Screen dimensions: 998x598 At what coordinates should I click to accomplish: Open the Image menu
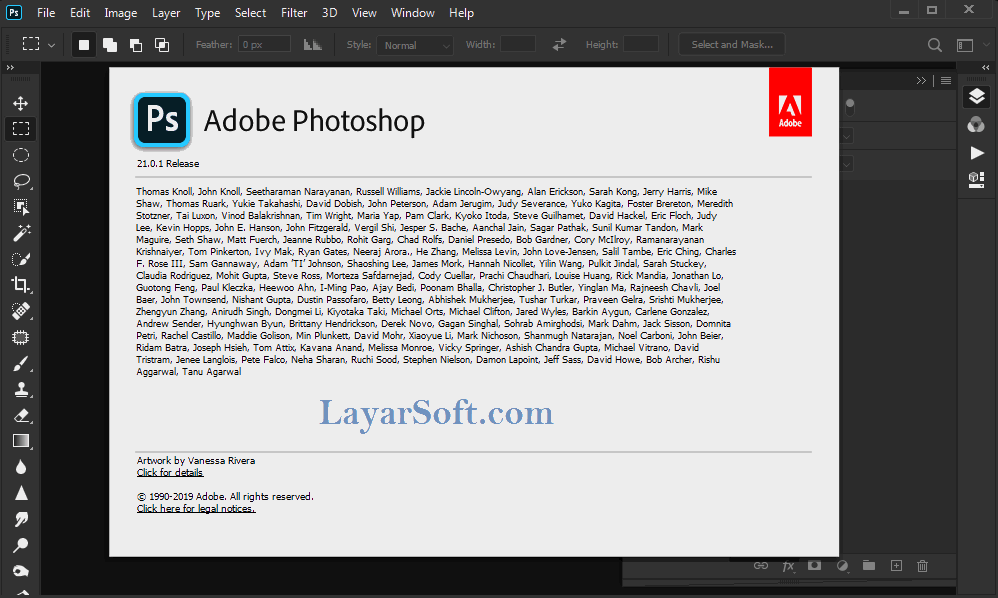[120, 13]
